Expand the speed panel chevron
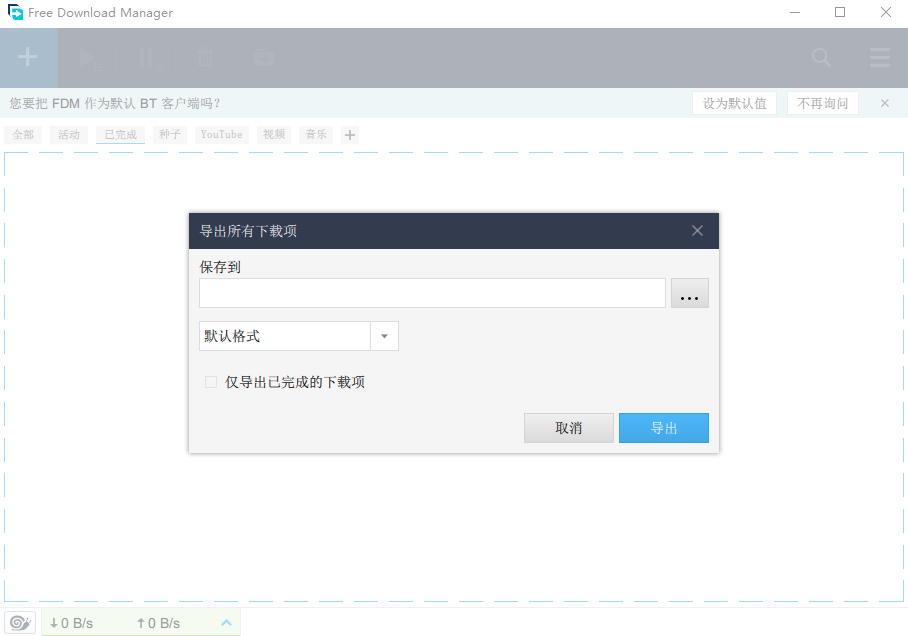The height and width of the screenshot is (636, 908). pos(226,623)
